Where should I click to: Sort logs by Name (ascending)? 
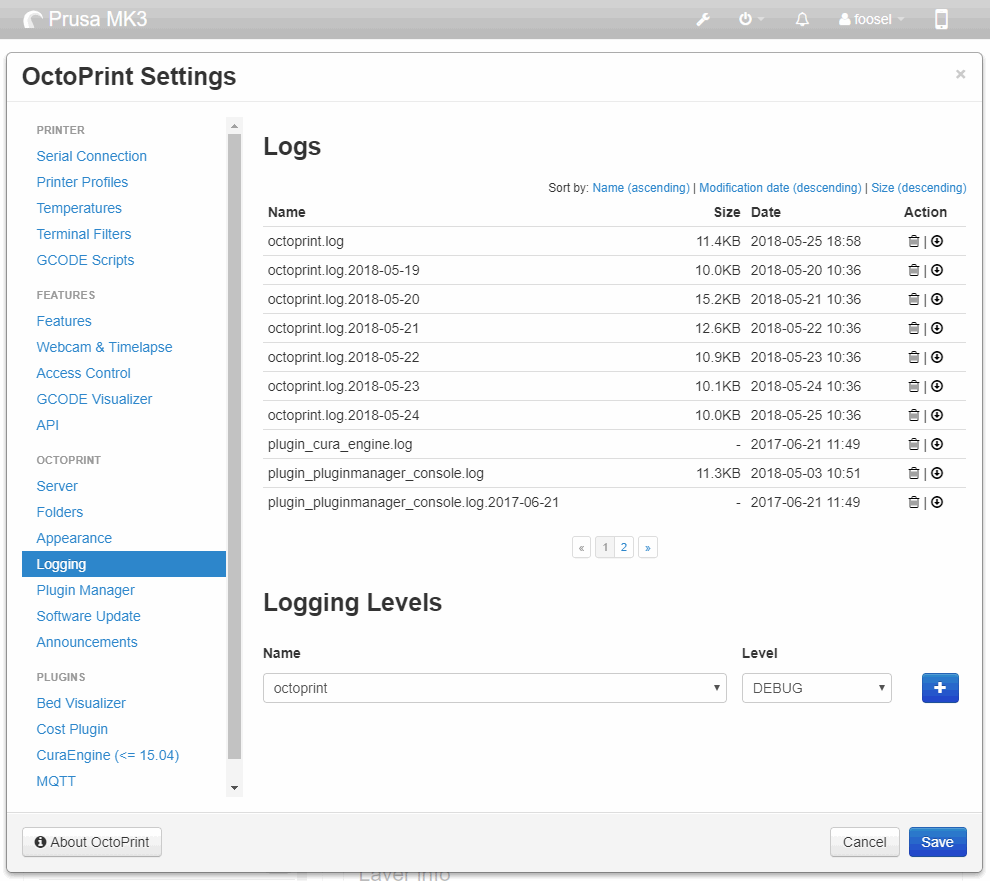pyautogui.click(x=641, y=188)
